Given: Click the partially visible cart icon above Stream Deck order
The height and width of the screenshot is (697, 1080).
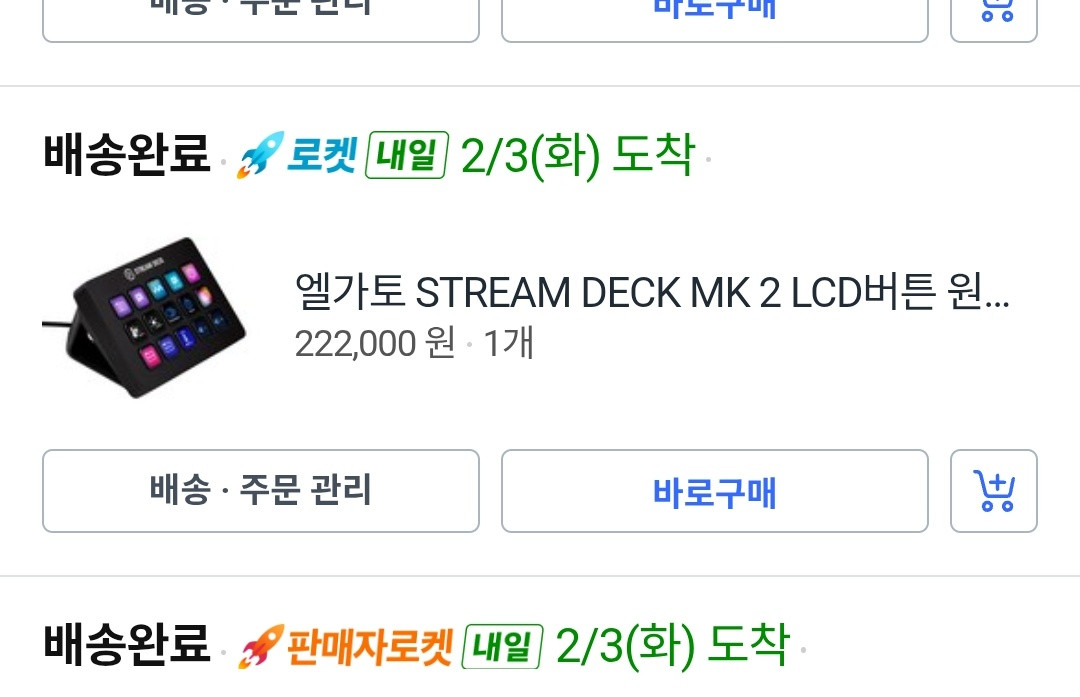Looking at the screenshot, I should (x=993, y=19).
